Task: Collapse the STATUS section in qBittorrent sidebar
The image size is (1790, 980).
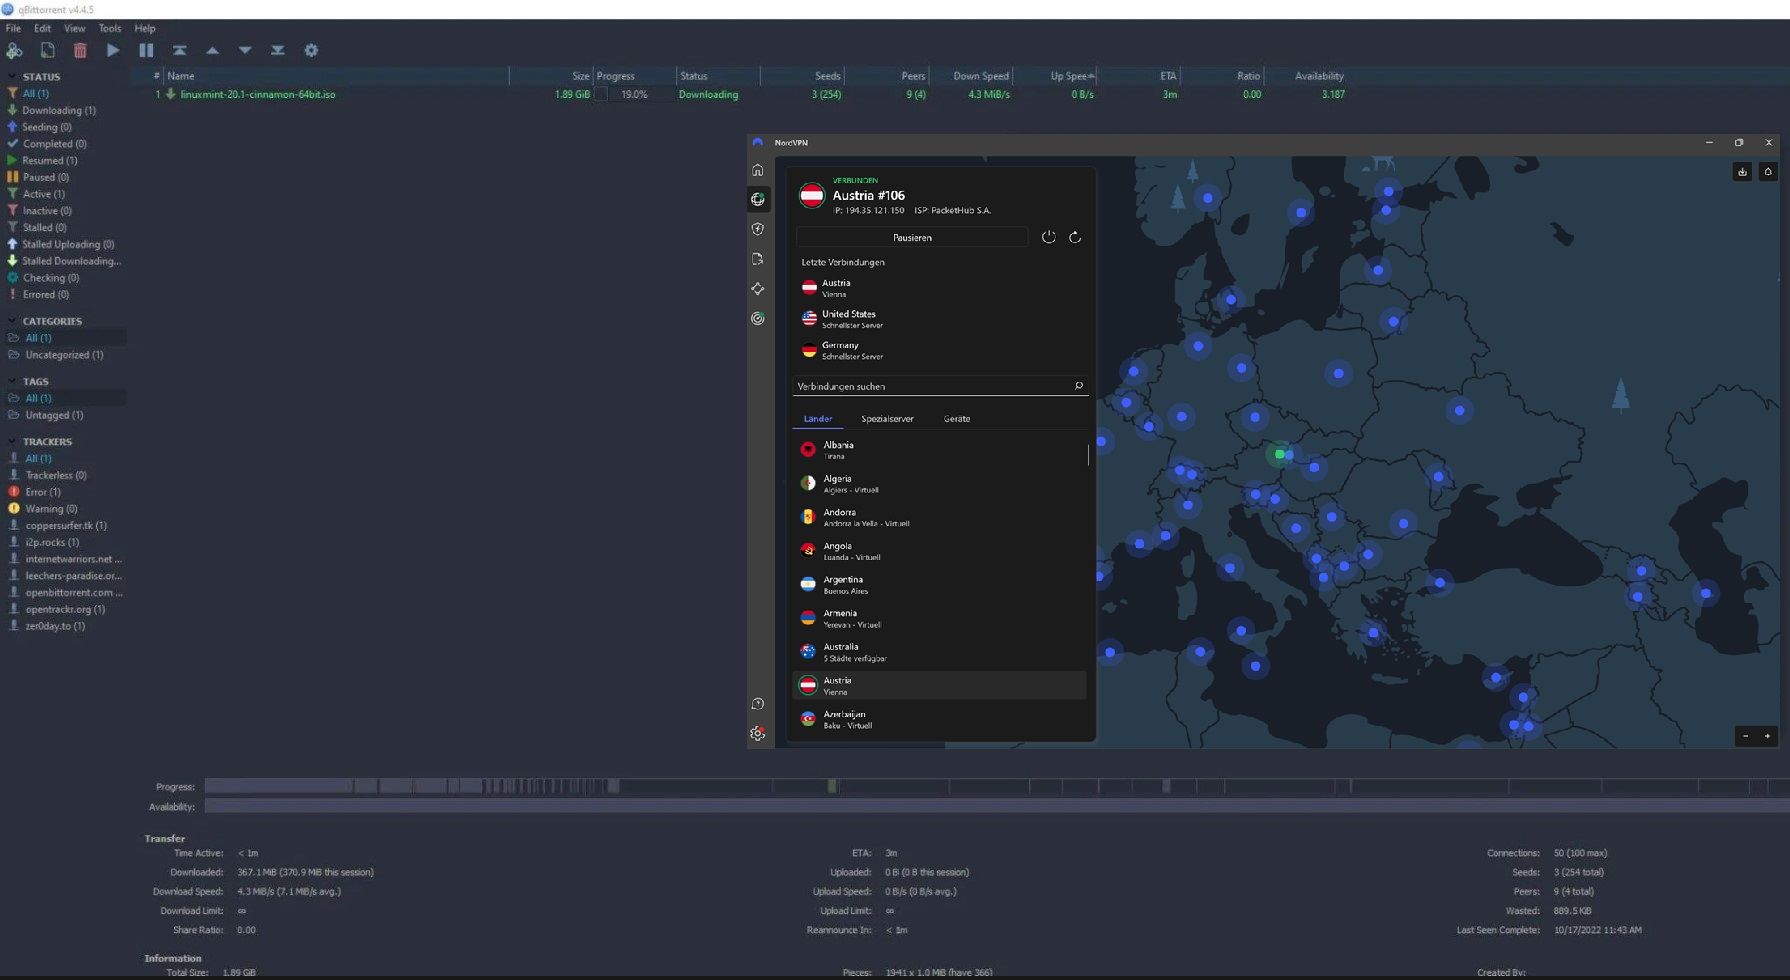Action: [12, 76]
